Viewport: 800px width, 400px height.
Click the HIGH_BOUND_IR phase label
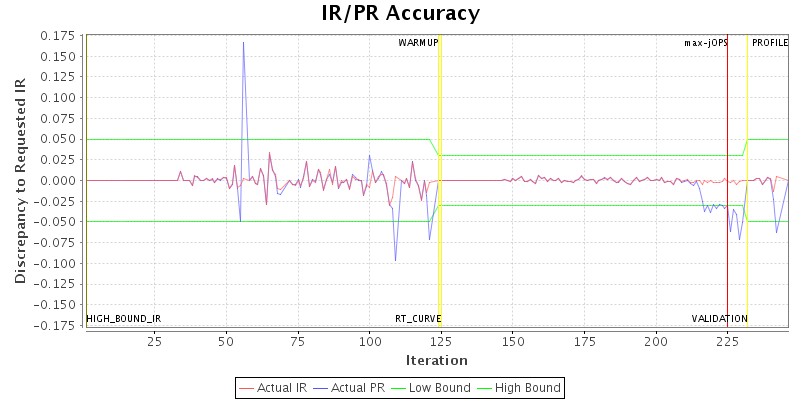pyautogui.click(x=124, y=319)
